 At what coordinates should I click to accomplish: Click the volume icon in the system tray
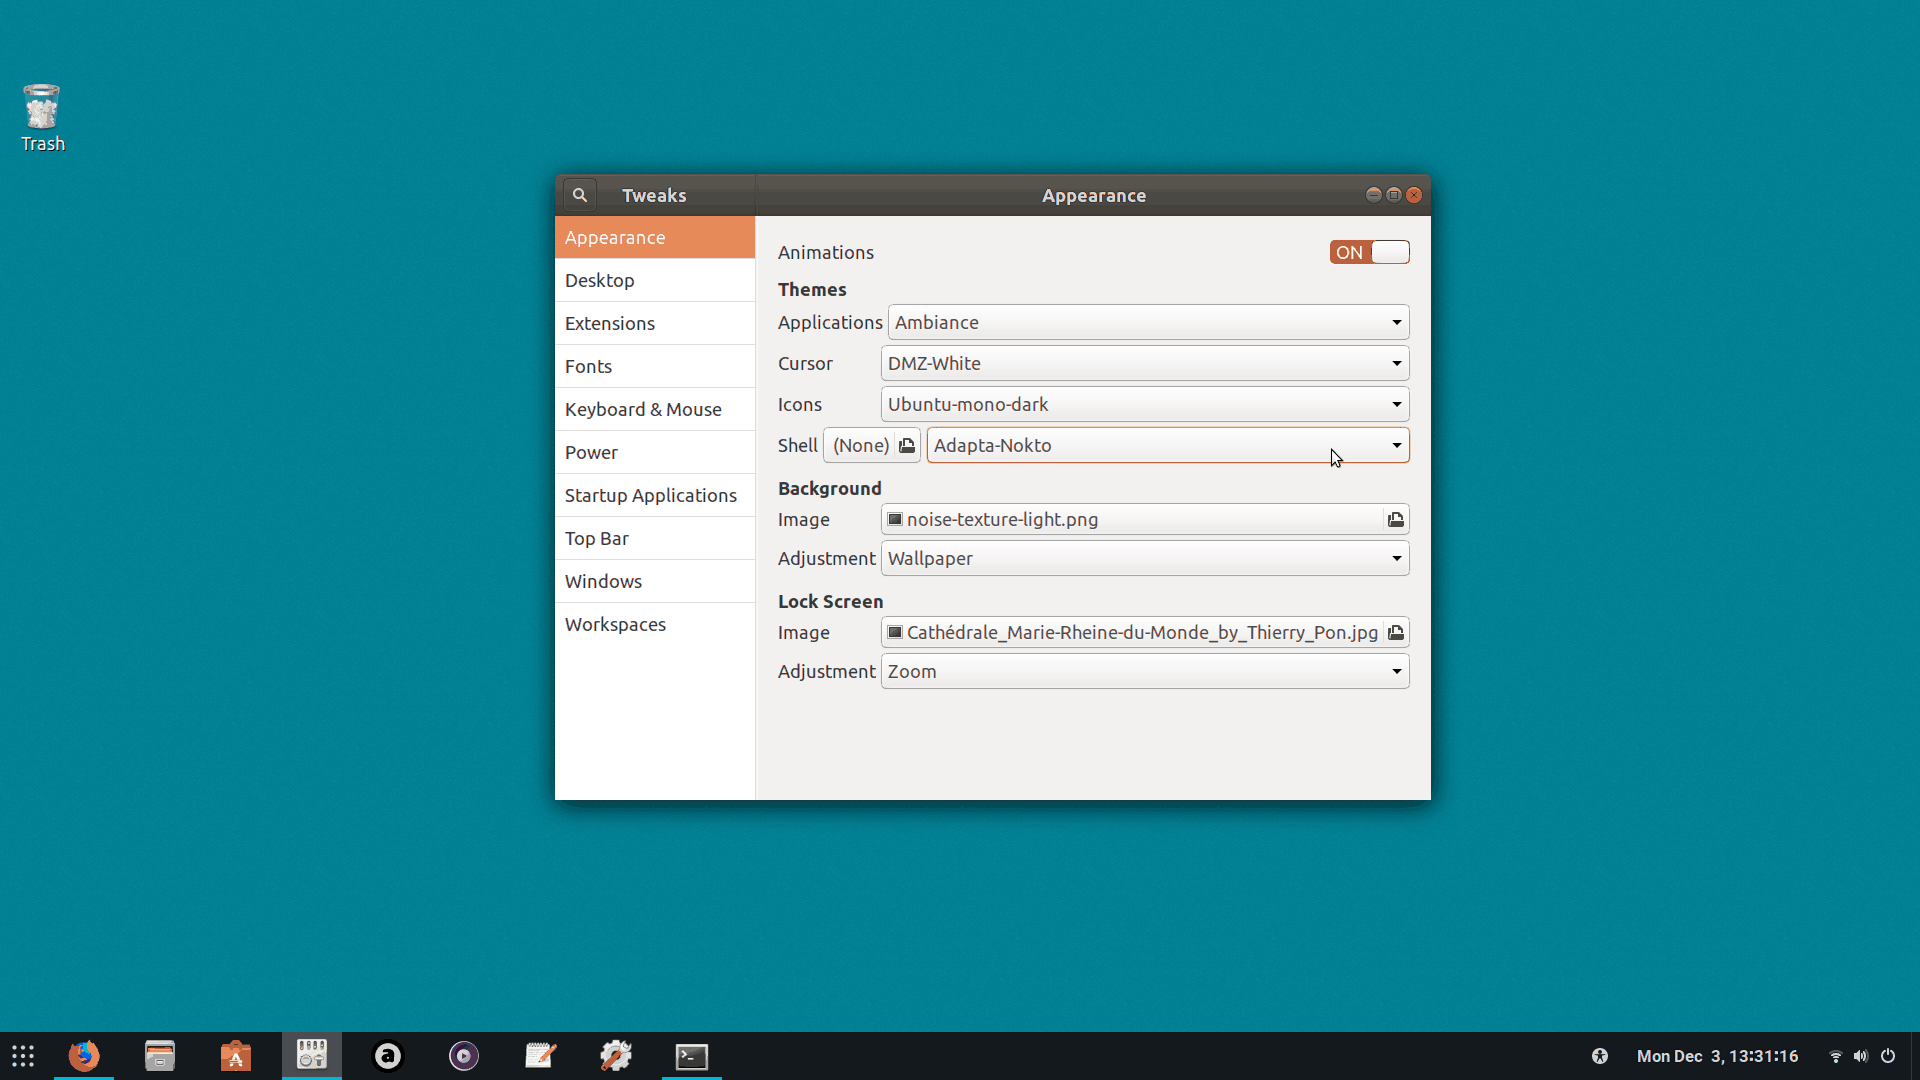(1861, 1056)
